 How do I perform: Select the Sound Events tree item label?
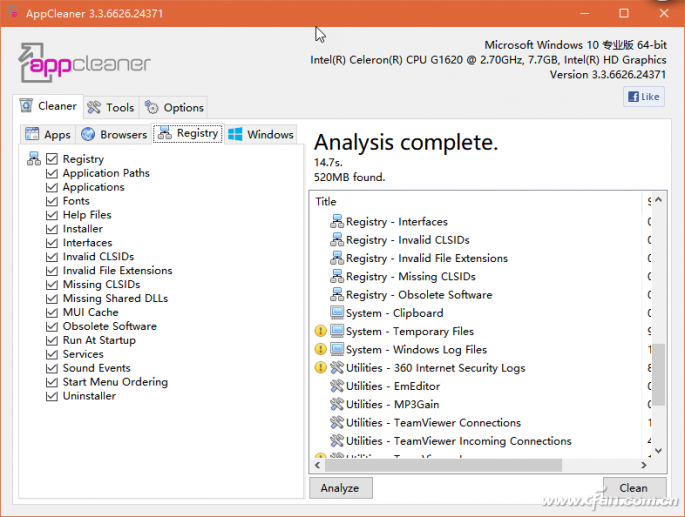(97, 368)
